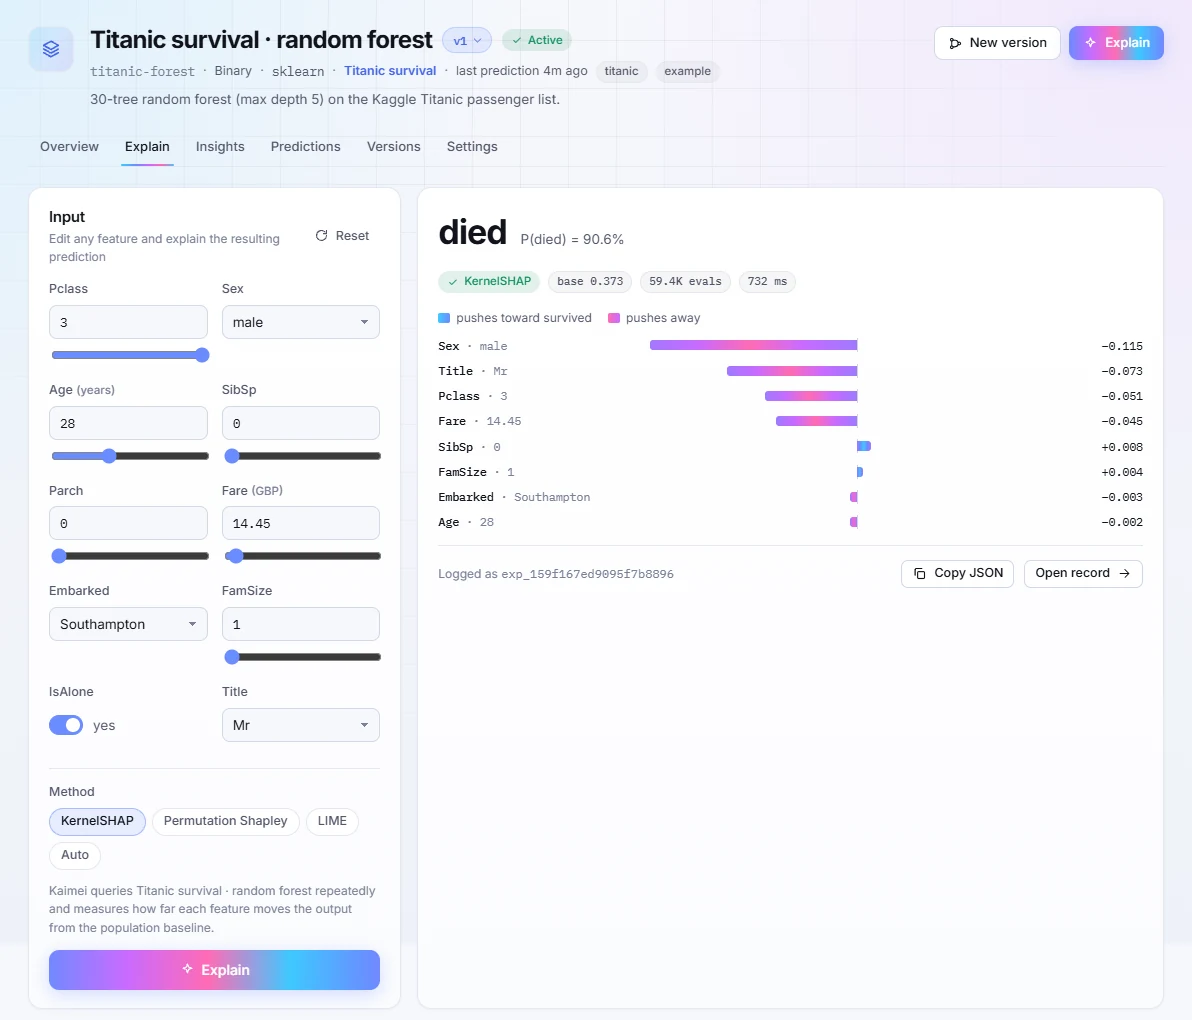Switch to the Insights tab

point(220,147)
